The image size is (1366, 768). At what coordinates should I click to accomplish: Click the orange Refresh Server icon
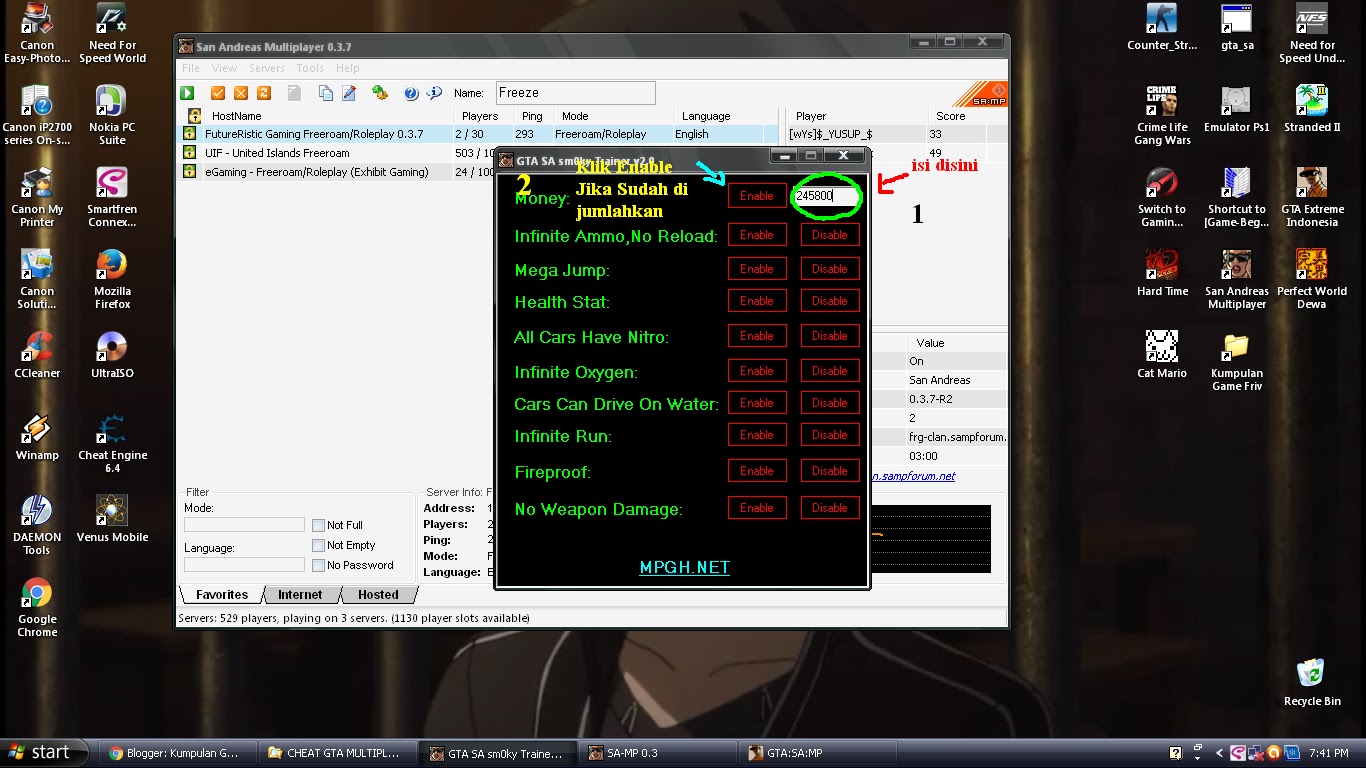tap(264, 93)
